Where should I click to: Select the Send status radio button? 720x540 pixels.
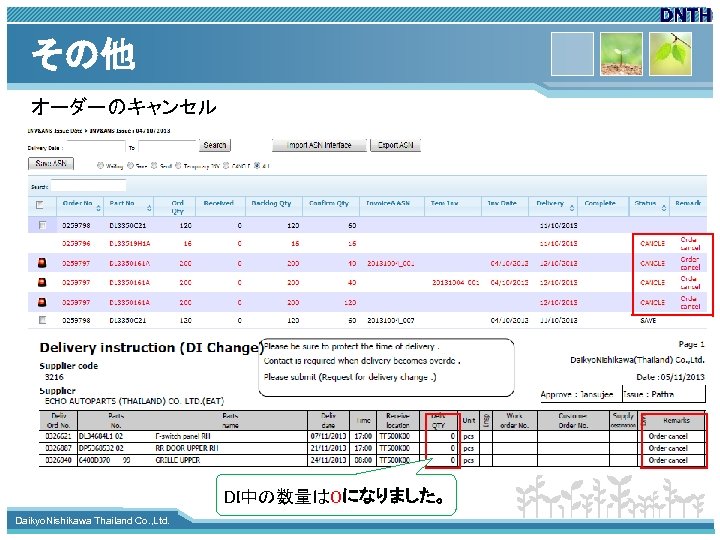tap(154, 166)
